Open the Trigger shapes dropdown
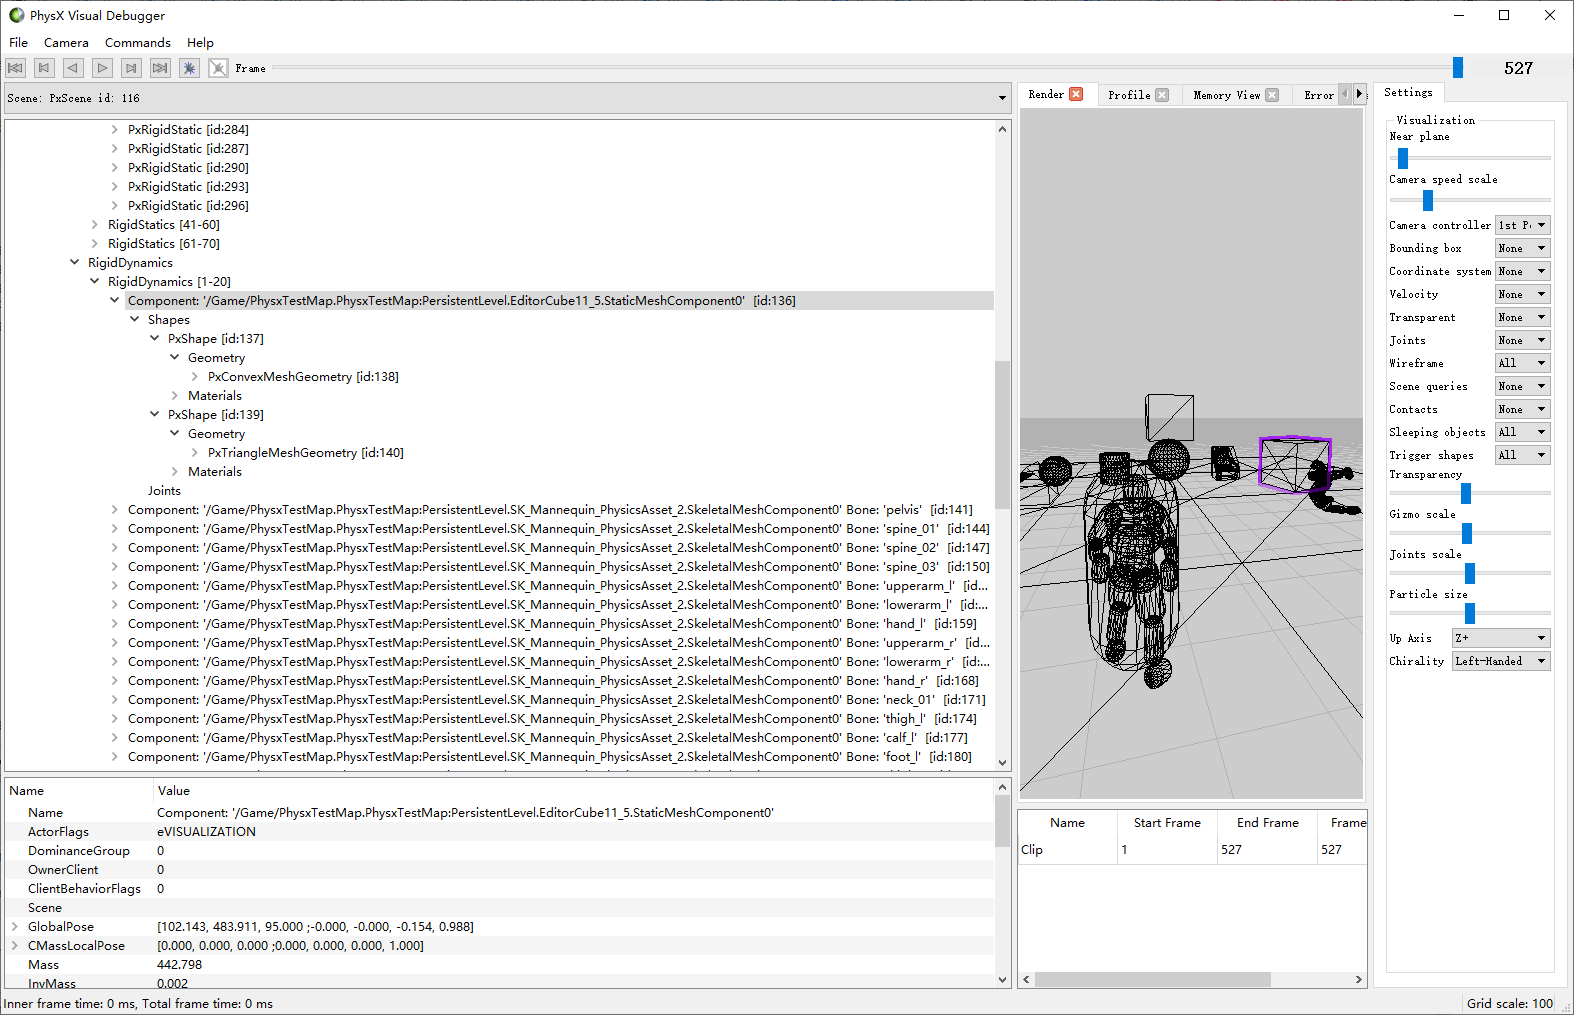This screenshot has height=1015, width=1574. pos(1522,455)
